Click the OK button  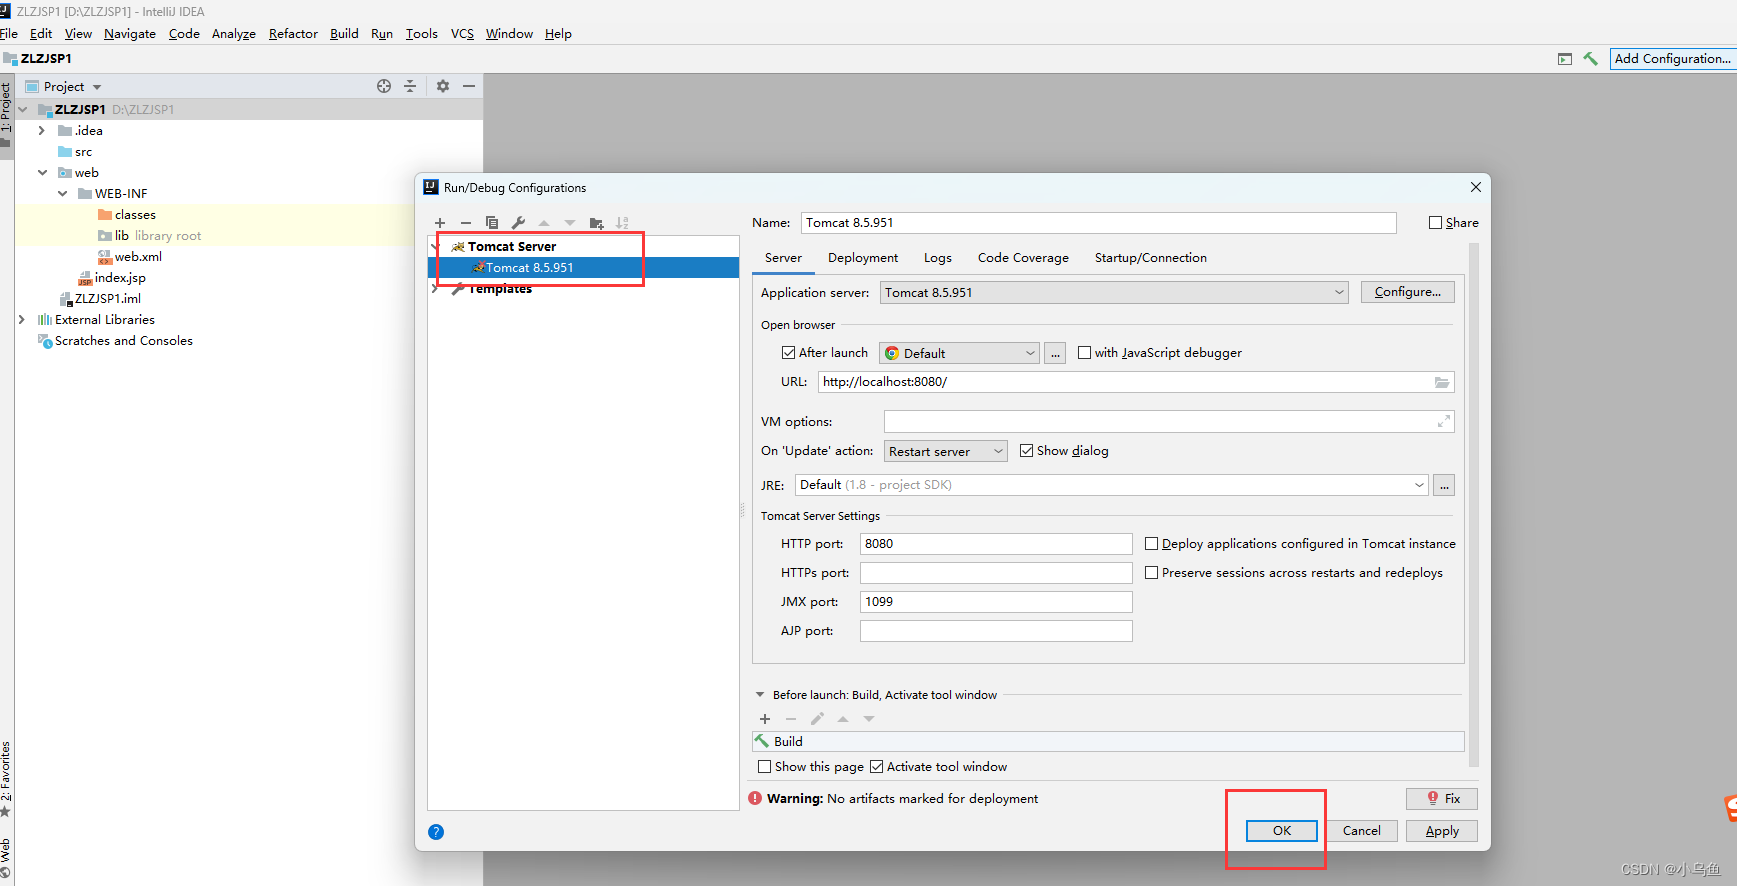[1282, 831]
